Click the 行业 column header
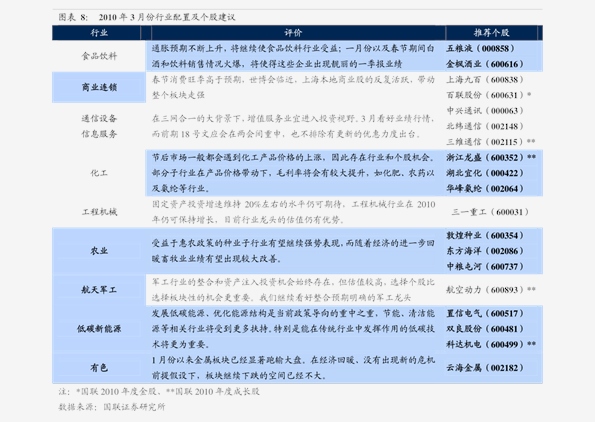This screenshot has width=595, height=422. (x=99, y=33)
